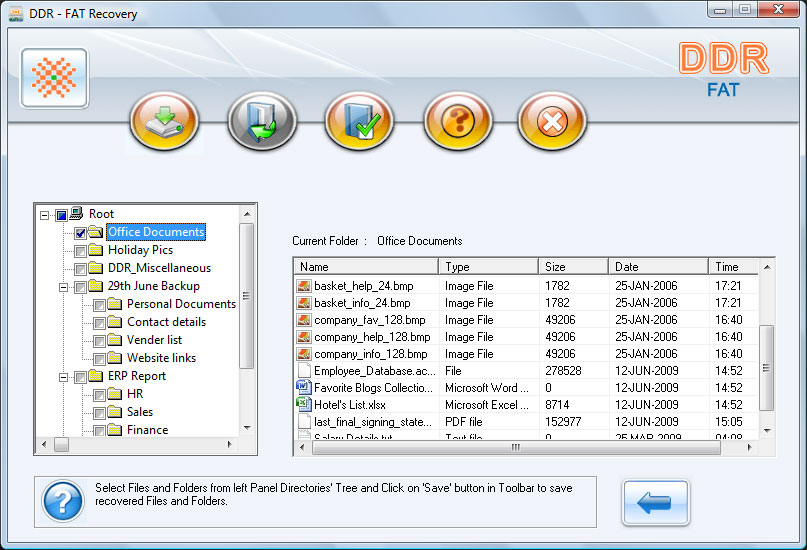The height and width of the screenshot is (550, 807).
Task: Sort by the Size column header
Action: point(573,267)
